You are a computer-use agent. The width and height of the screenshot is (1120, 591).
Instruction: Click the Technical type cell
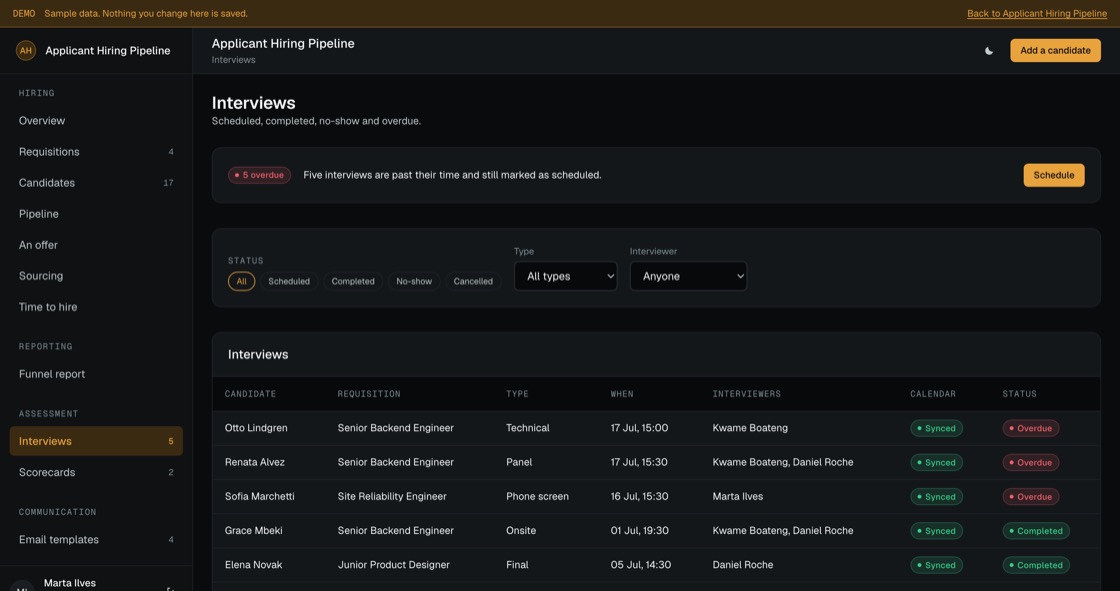pyautogui.click(x=528, y=428)
